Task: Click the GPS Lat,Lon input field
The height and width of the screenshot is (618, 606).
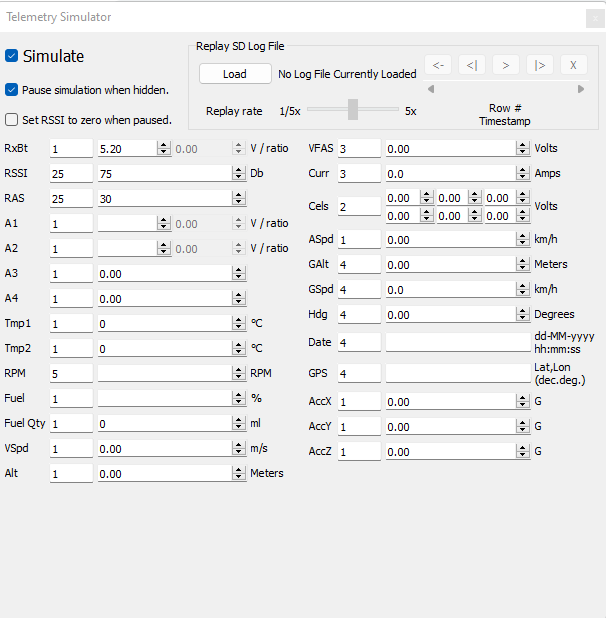Action: (458, 373)
